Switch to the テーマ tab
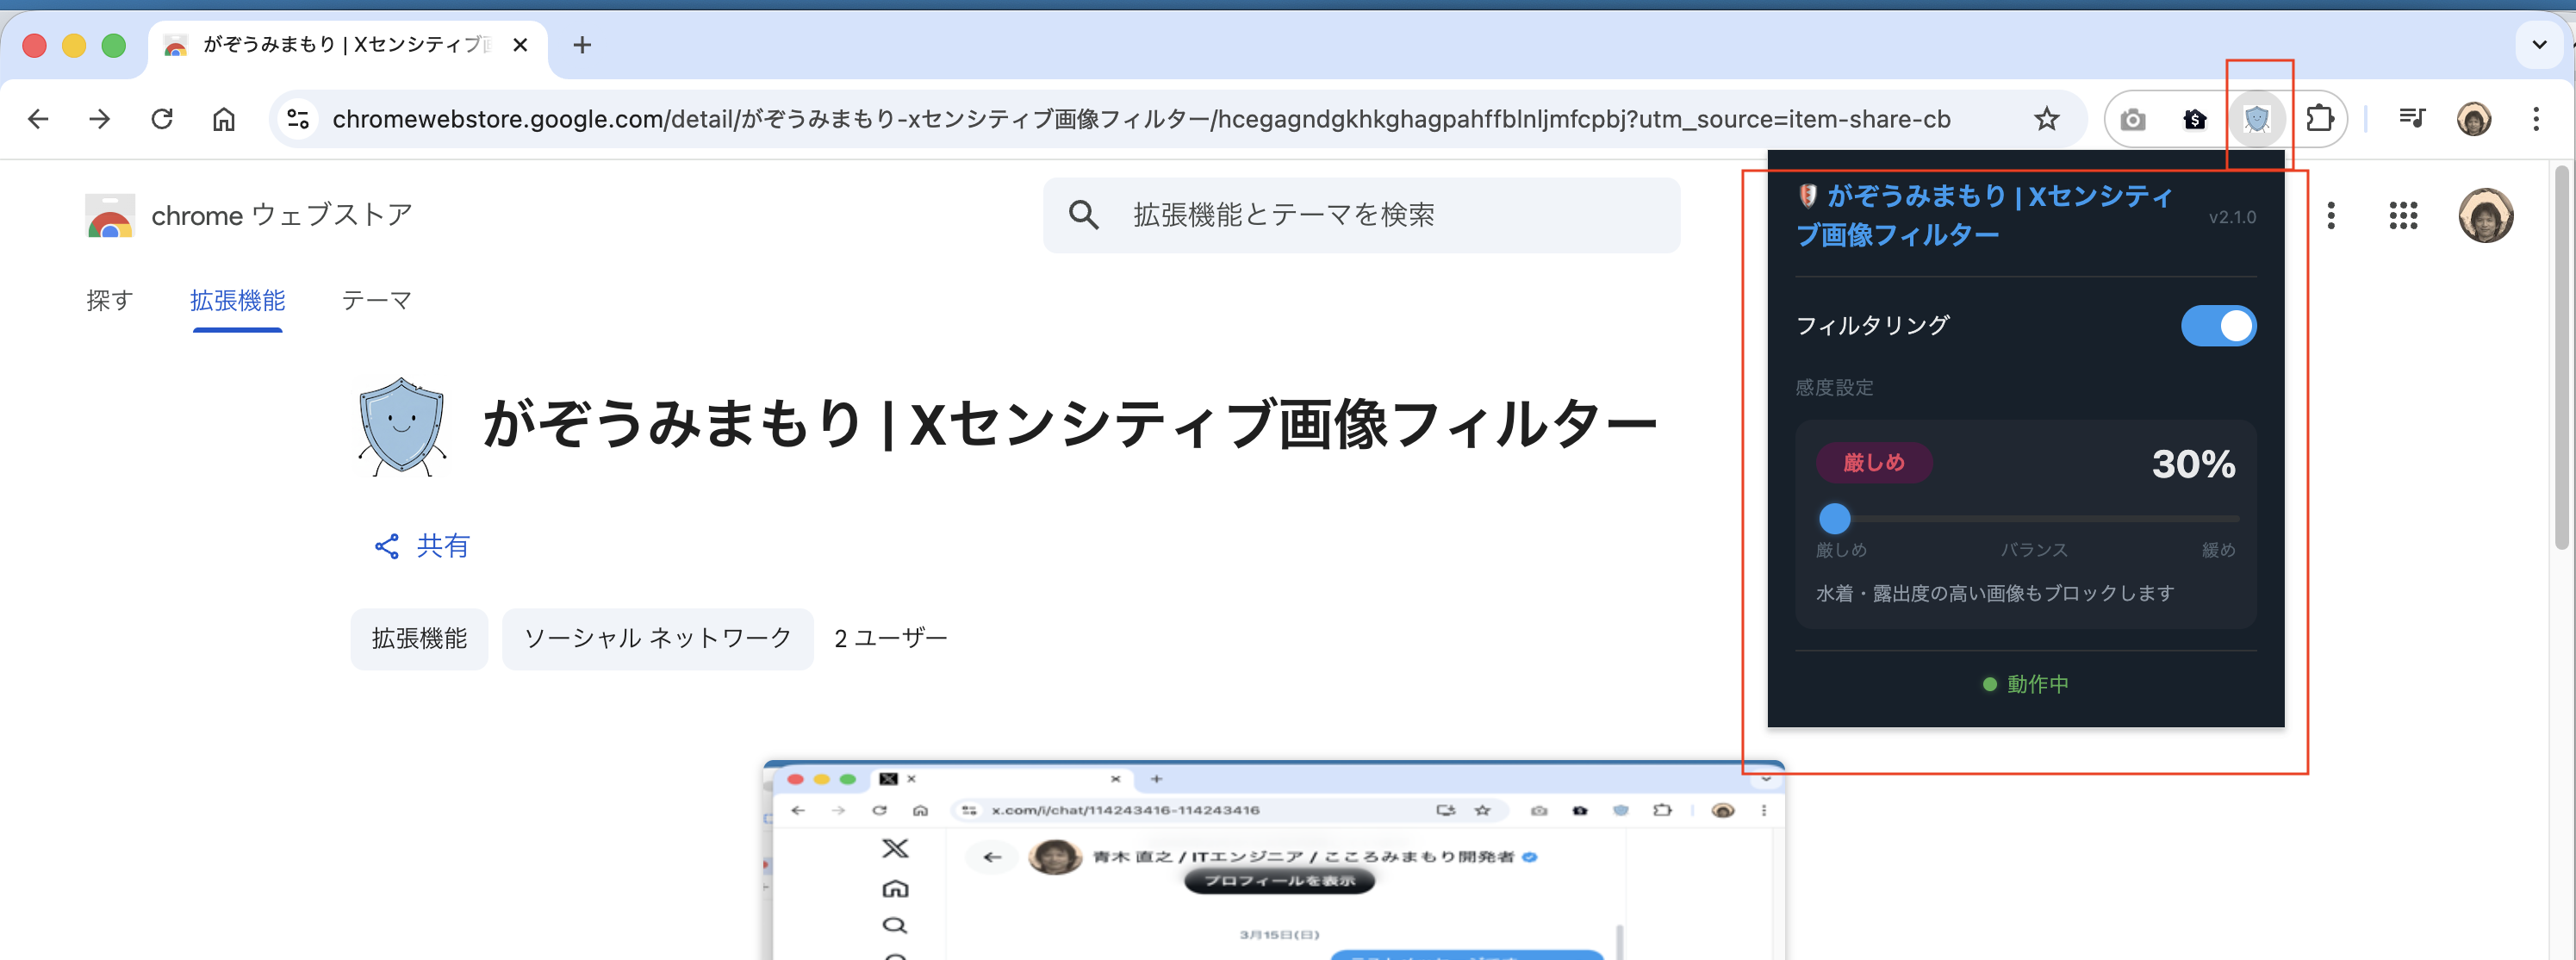Image resolution: width=2576 pixels, height=960 pixels. tap(376, 300)
